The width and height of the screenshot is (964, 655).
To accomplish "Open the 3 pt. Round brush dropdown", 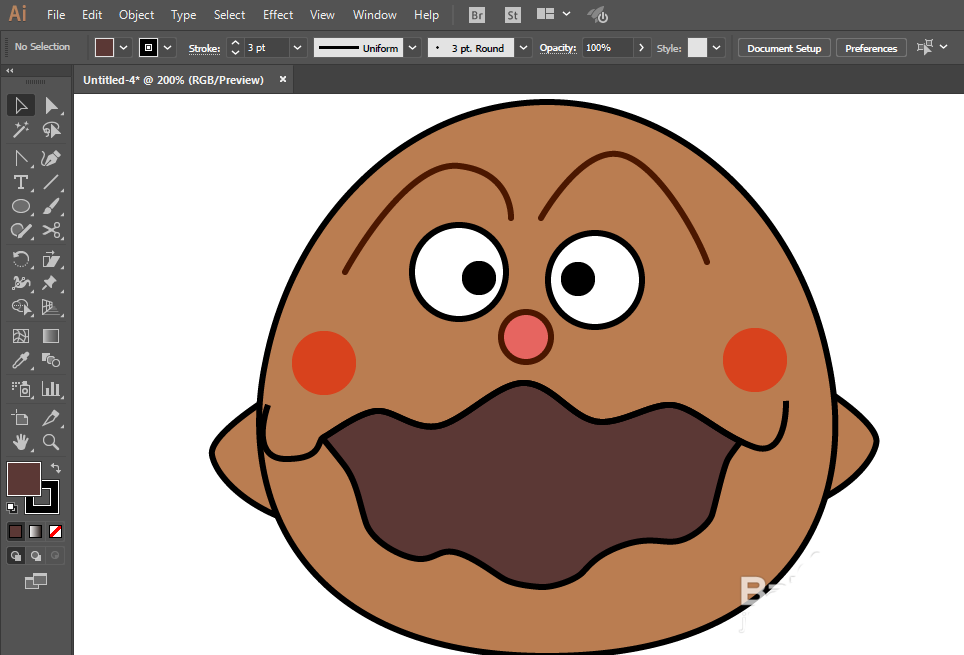I will click(524, 48).
